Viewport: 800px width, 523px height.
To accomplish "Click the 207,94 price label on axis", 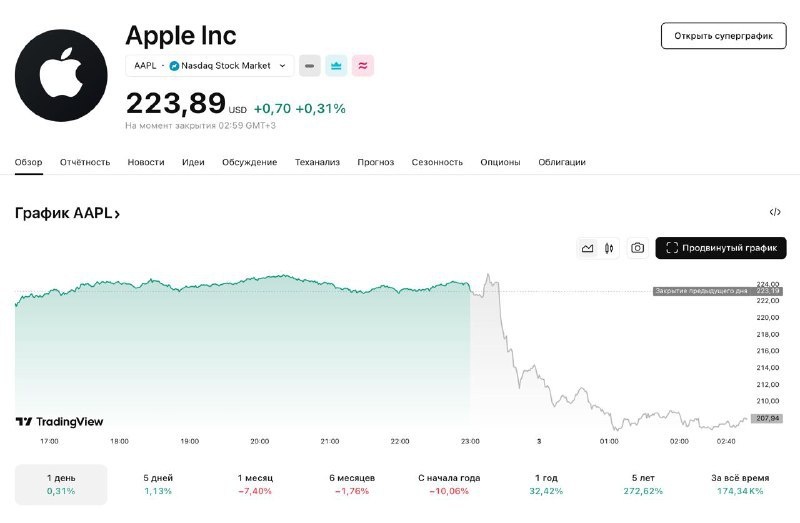I will pyautogui.click(x=768, y=418).
